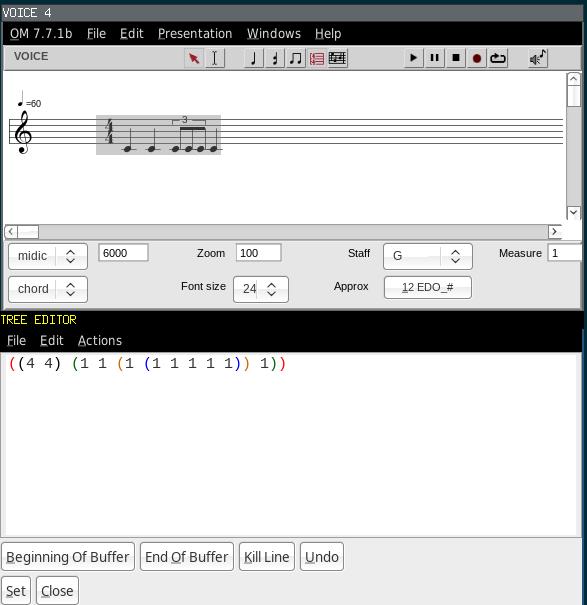Open the Staff G clef dropdown
The image size is (587, 605).
click(x=428, y=256)
